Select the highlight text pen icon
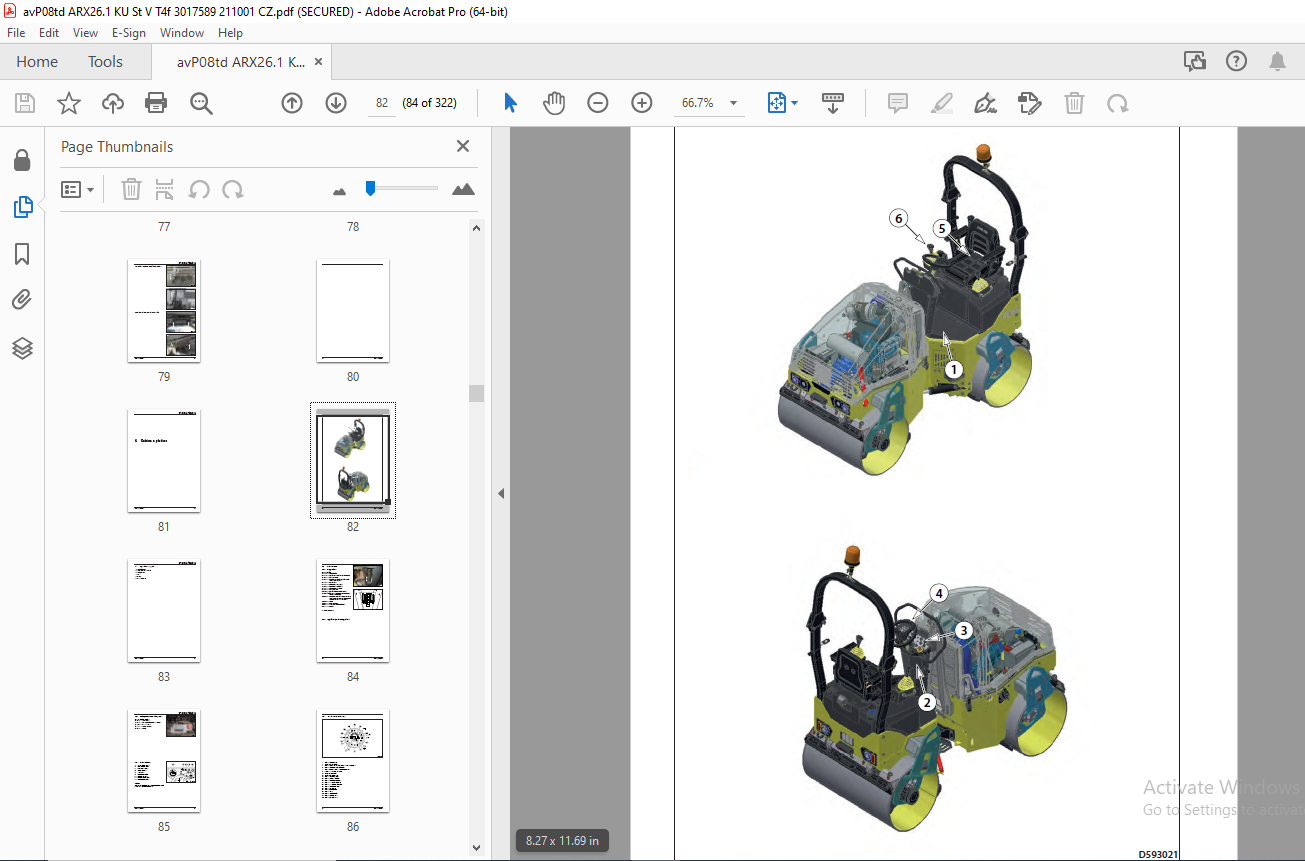Image resolution: width=1305 pixels, height=861 pixels. 941,103
